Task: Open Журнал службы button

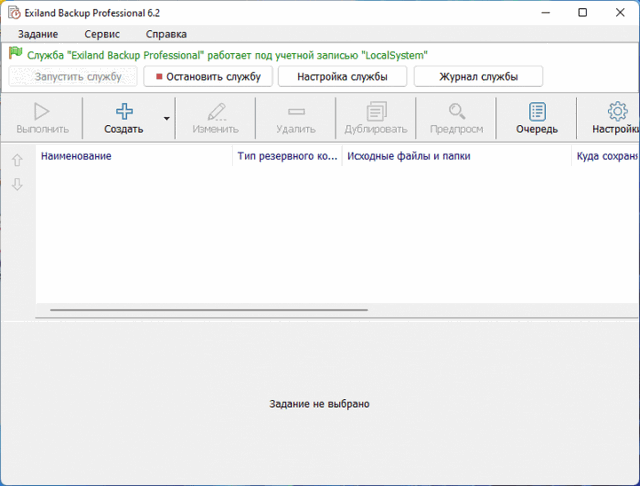Action: (x=478, y=76)
